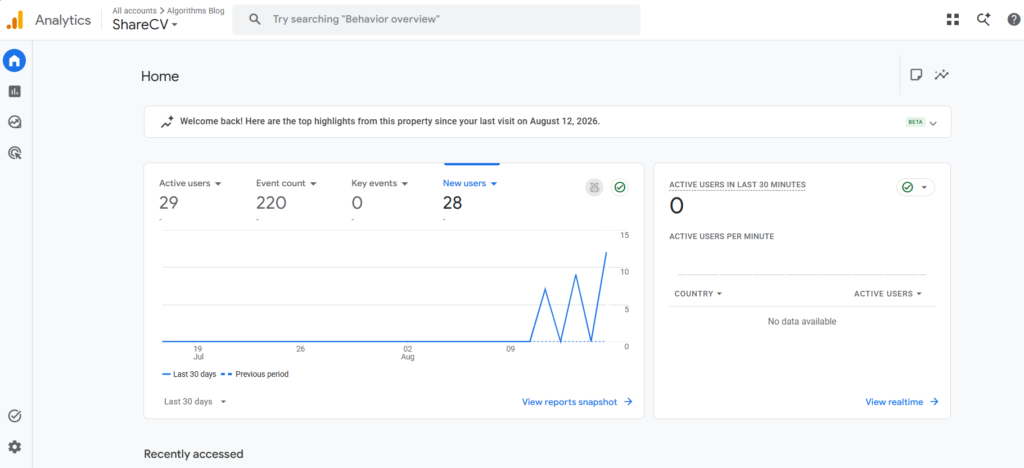Open the search sparkle insights icon
The width and height of the screenshot is (1024, 468).
tap(984, 20)
